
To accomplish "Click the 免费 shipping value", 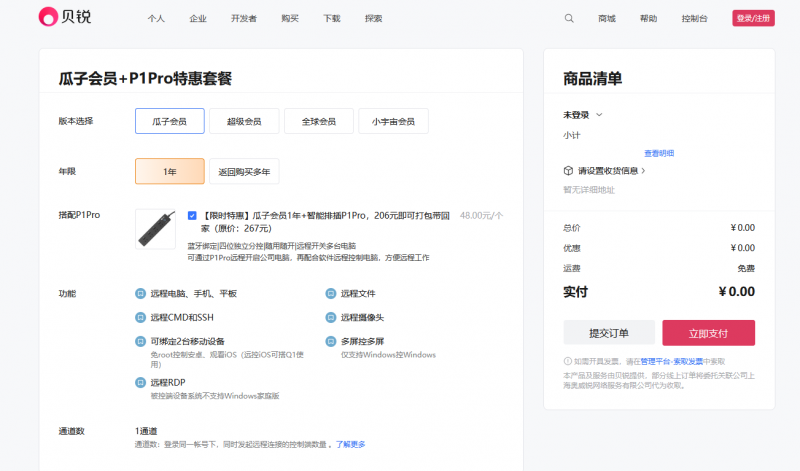I will point(746,268).
